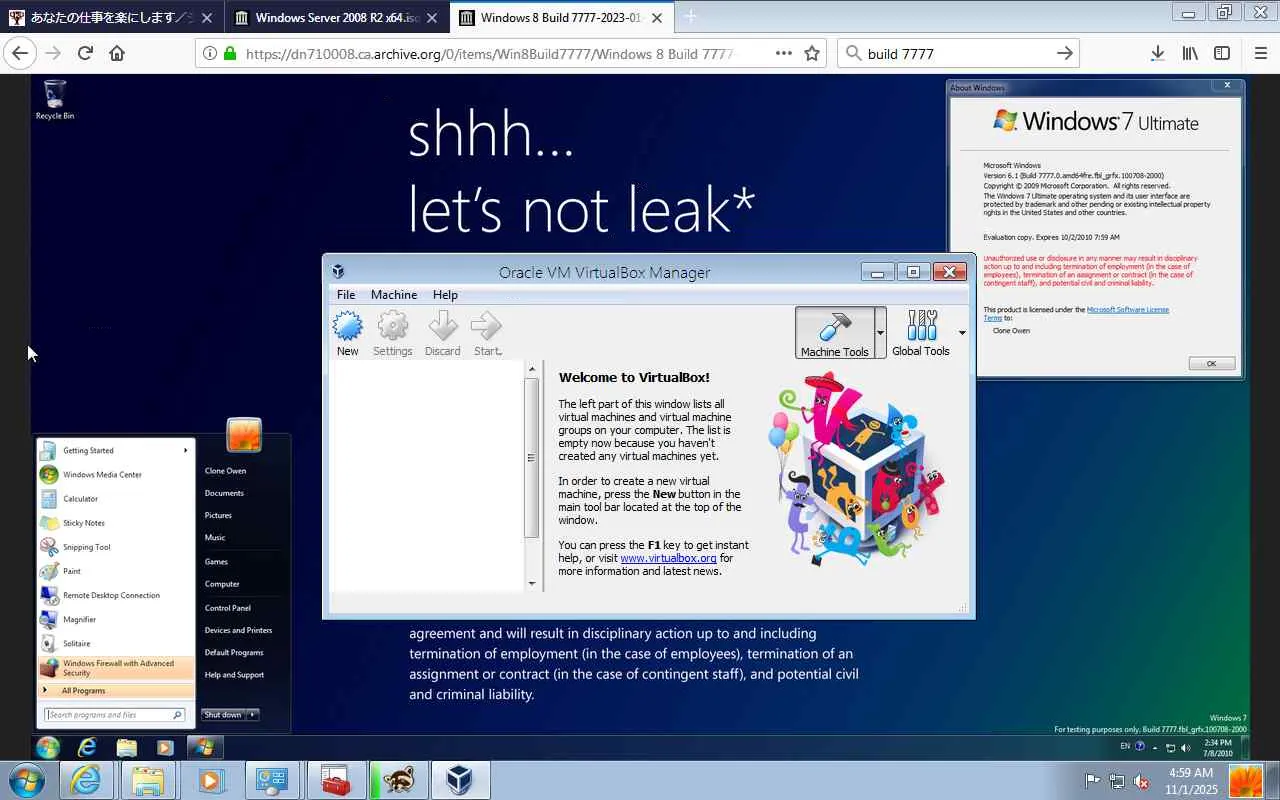
Task: Launch Snipping Tool from the Start menu
Action: [116, 547]
